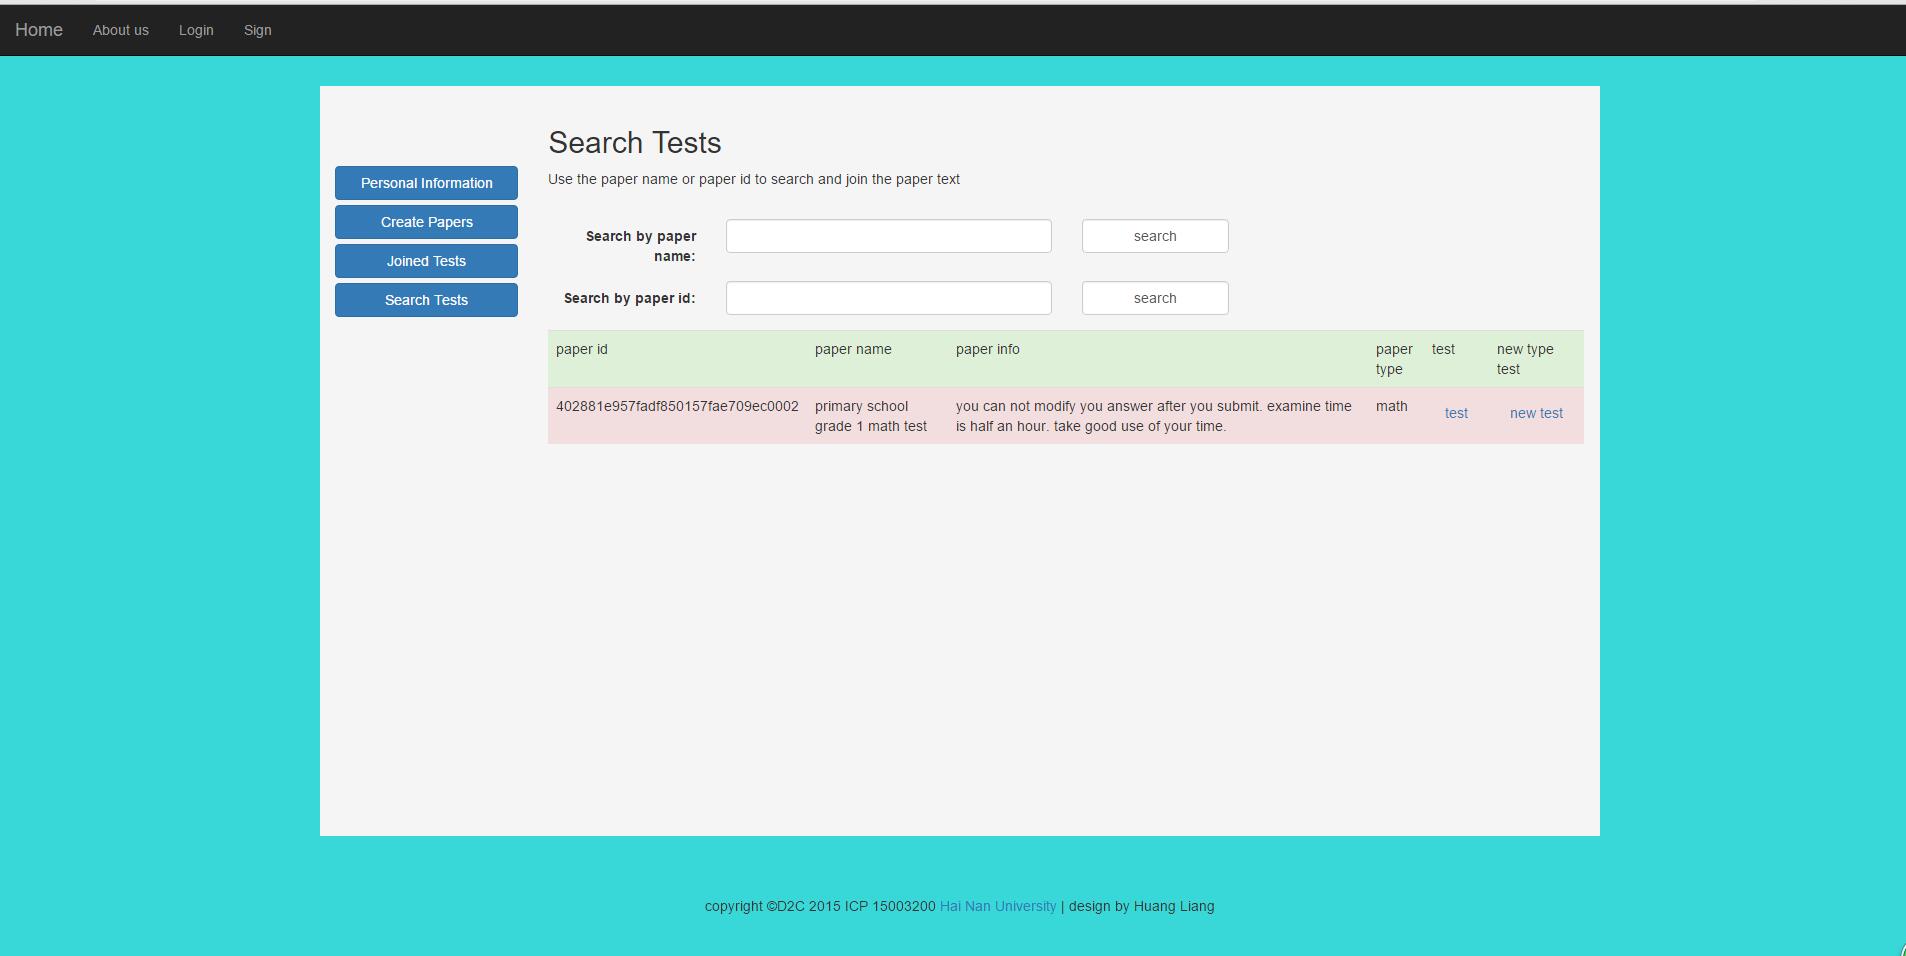Click the Sign nav item

(257, 30)
